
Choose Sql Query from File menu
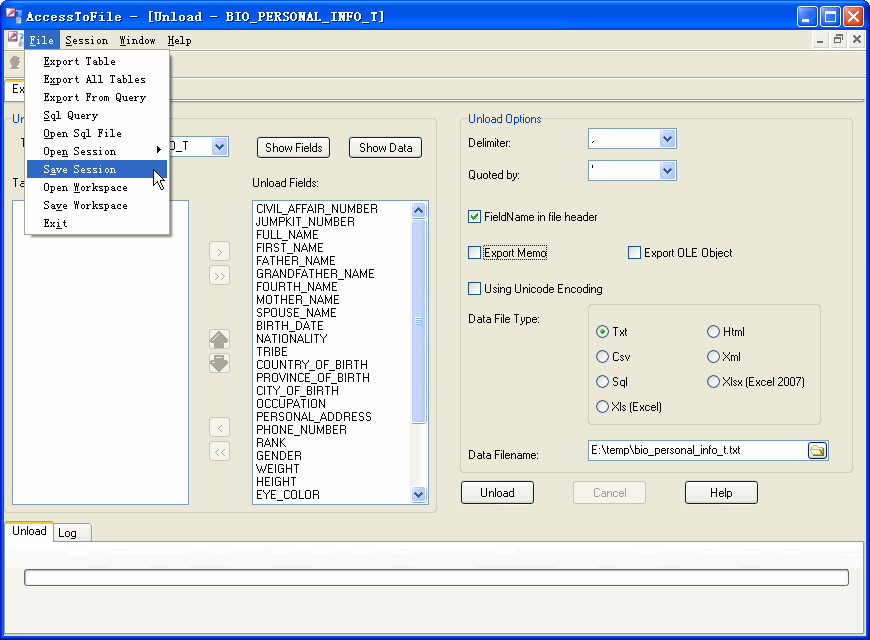(x=97, y=115)
